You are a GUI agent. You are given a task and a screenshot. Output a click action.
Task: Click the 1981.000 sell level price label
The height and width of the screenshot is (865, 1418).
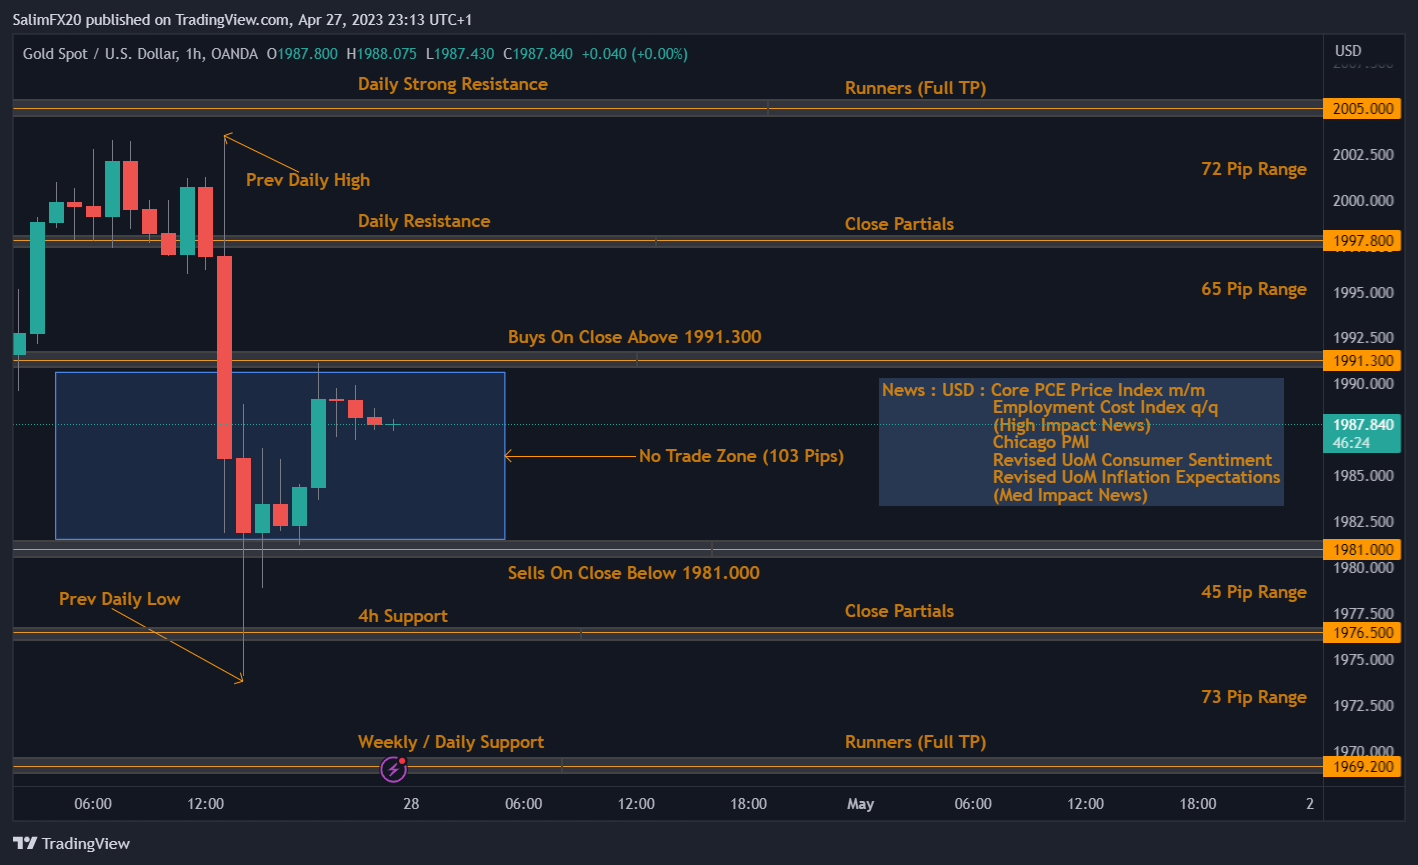(1362, 549)
